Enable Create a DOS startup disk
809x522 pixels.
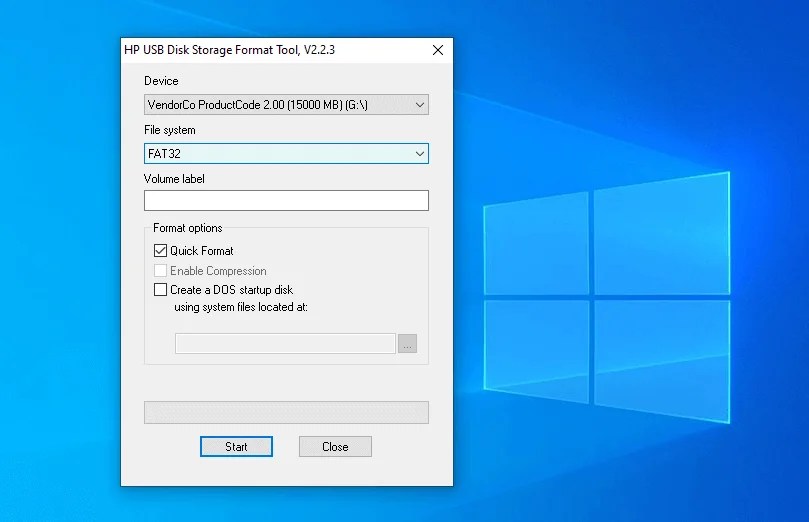pos(160,289)
